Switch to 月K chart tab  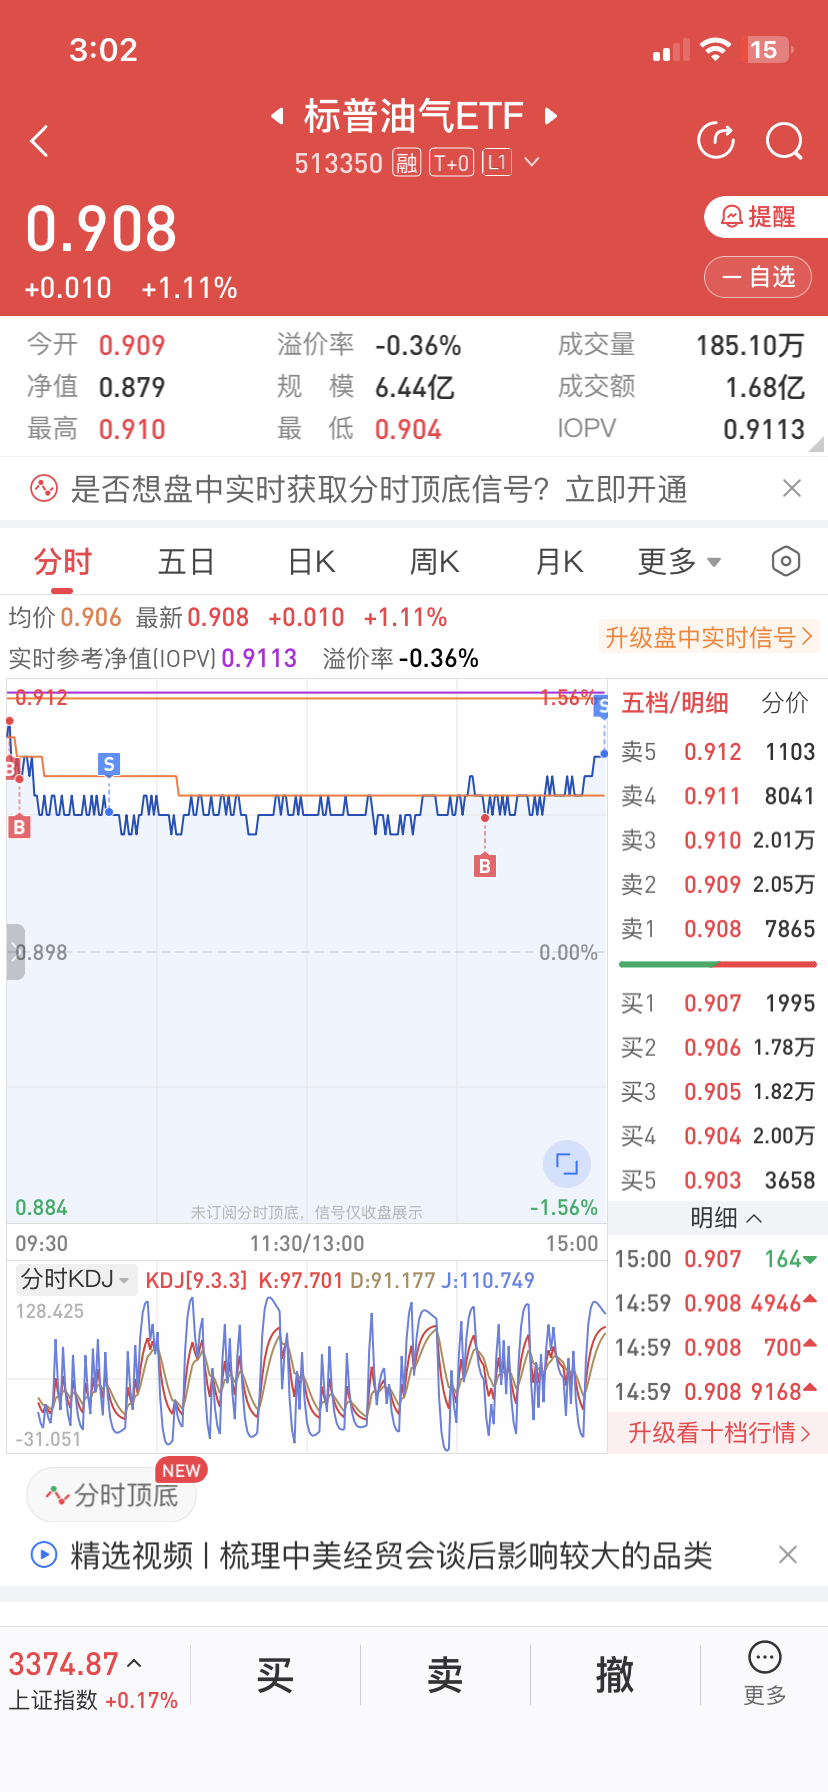click(x=559, y=562)
